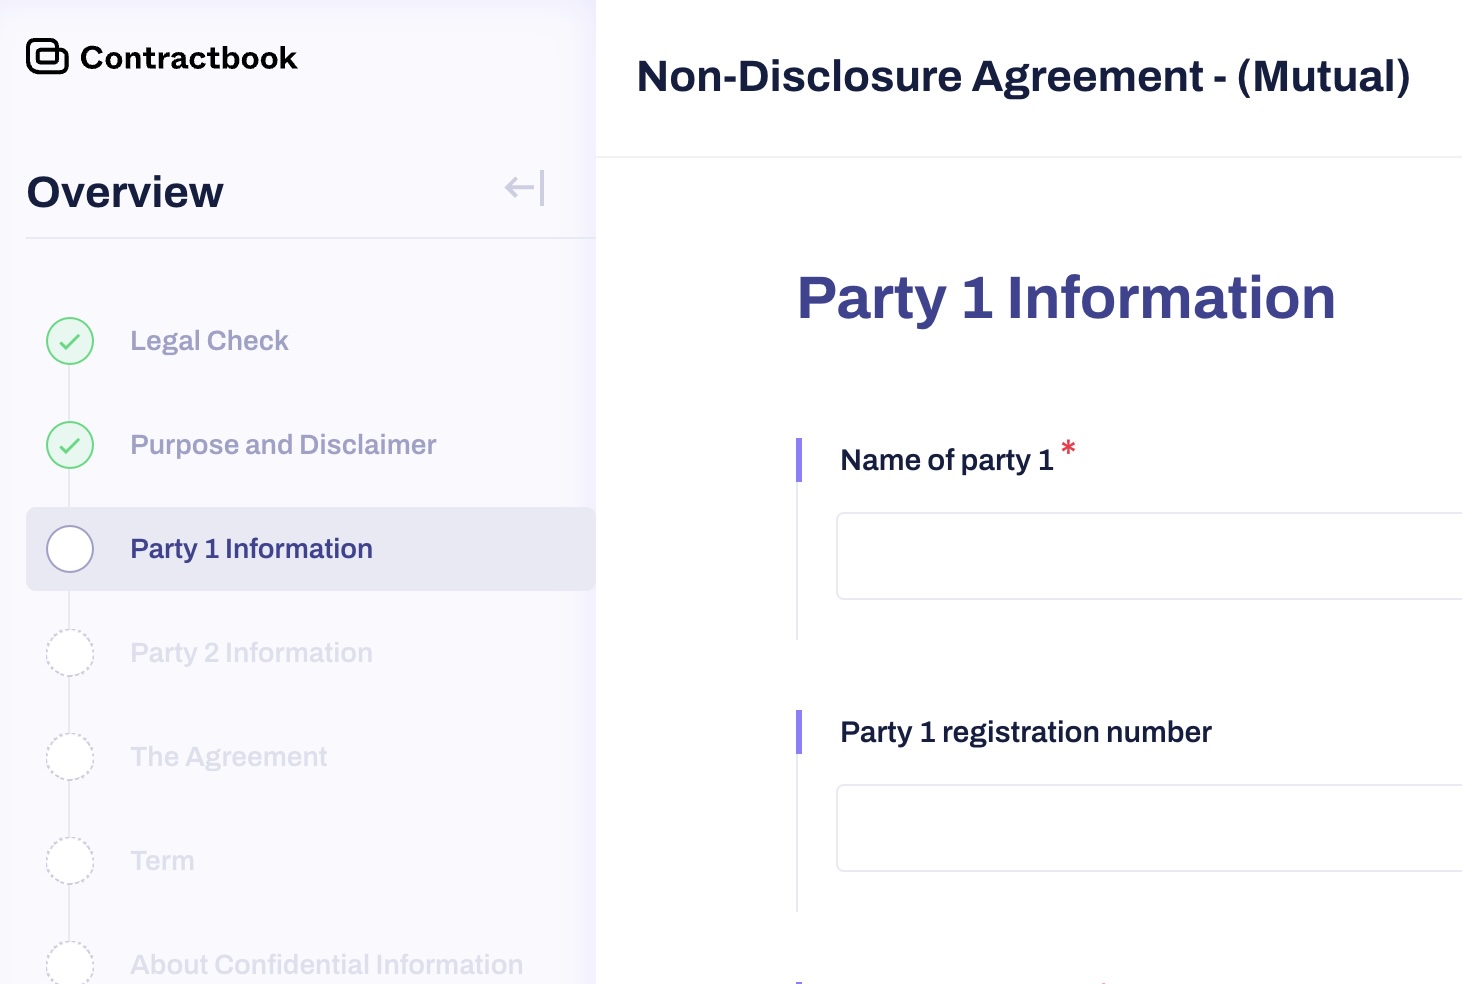The height and width of the screenshot is (984, 1462).
Task: Click the Contractbook brand name text
Action: tap(188, 58)
